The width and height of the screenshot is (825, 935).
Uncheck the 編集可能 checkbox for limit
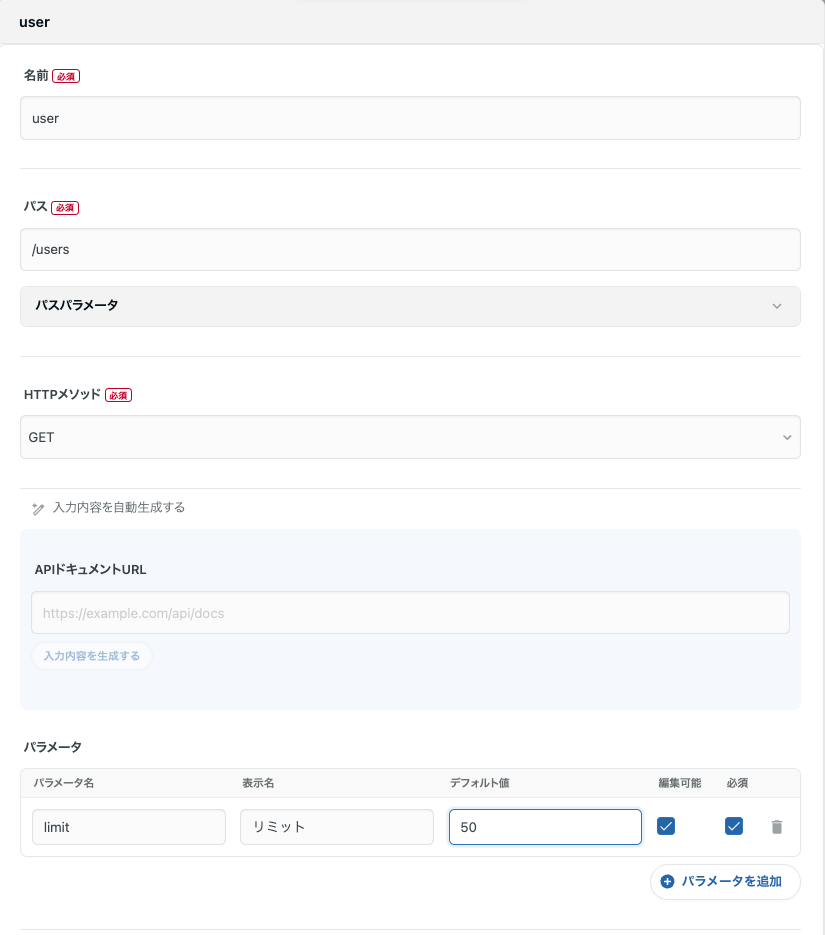(666, 826)
